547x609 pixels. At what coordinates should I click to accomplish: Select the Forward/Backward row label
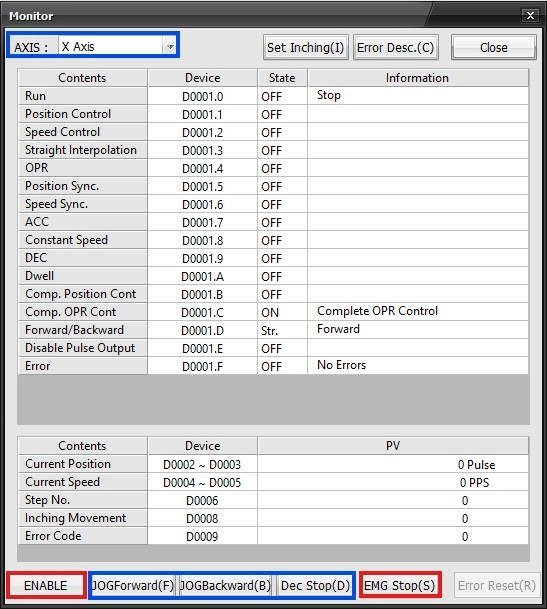[82, 330]
